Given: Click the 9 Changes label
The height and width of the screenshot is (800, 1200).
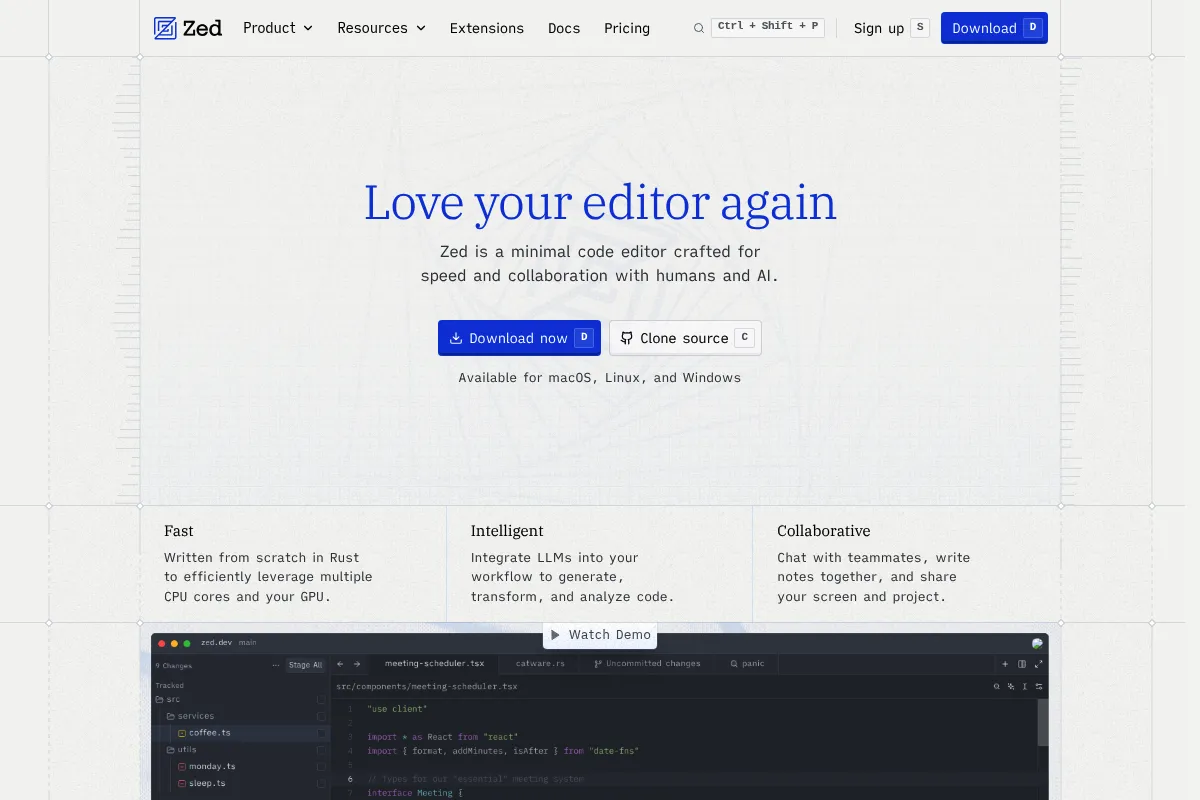Looking at the screenshot, I should click(174, 665).
